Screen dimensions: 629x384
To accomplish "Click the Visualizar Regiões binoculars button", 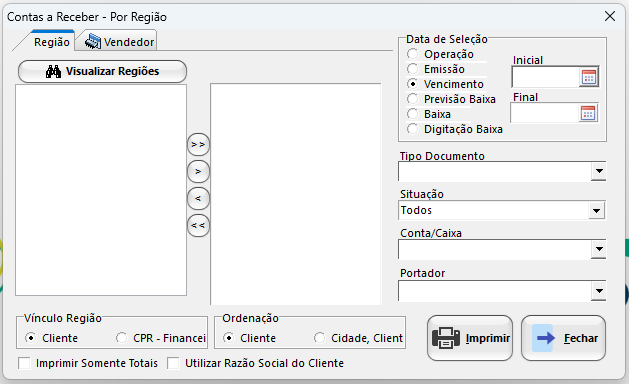I will click(102, 71).
